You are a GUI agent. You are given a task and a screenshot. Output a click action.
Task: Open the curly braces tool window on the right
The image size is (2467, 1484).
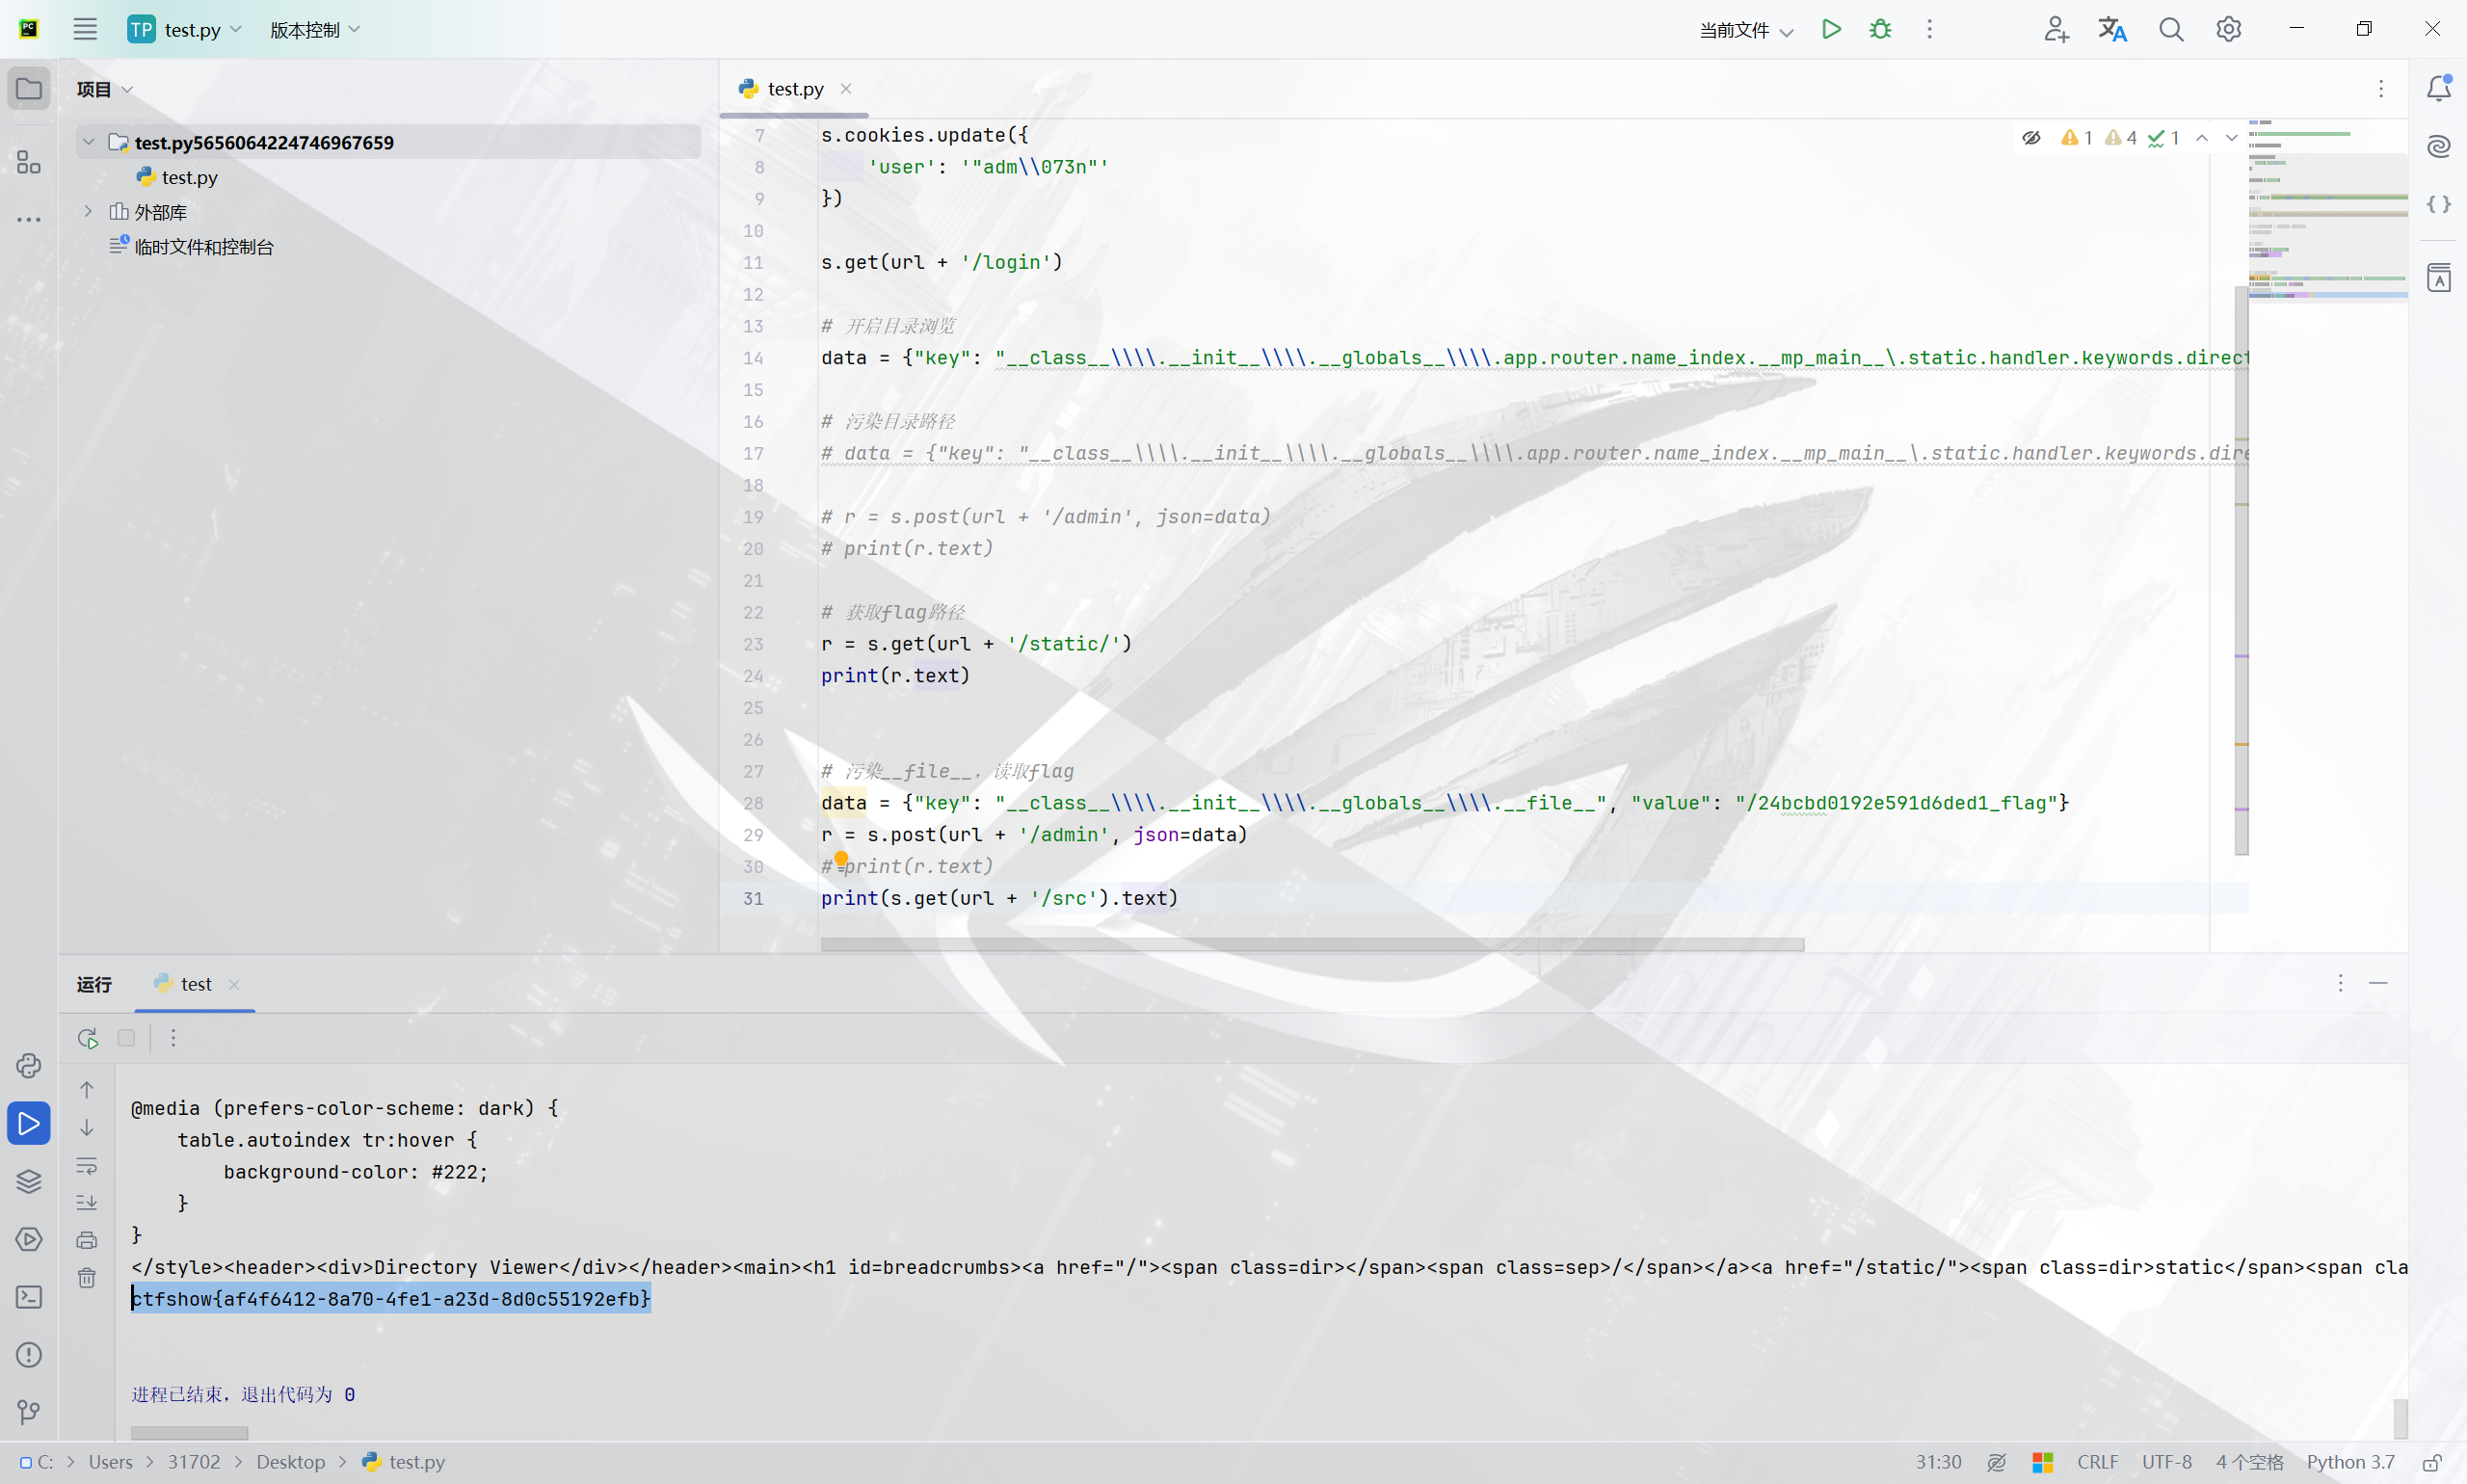pyautogui.click(x=2438, y=204)
